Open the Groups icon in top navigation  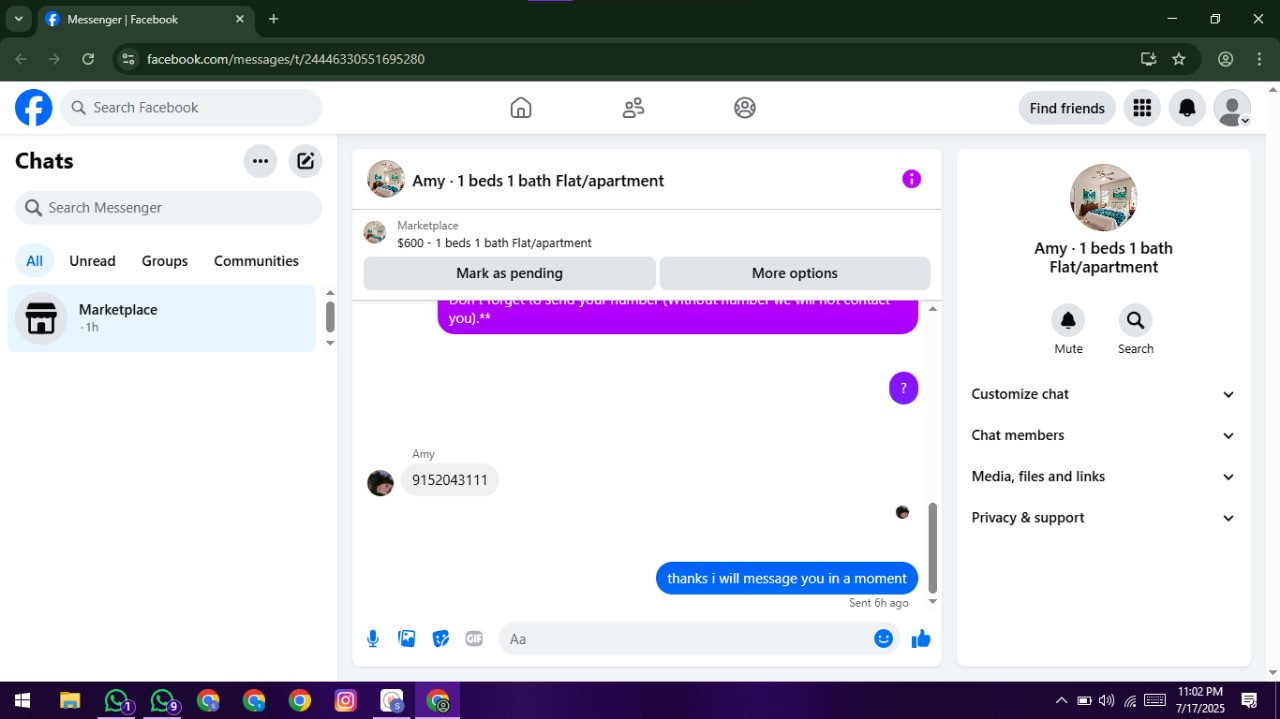coord(744,108)
